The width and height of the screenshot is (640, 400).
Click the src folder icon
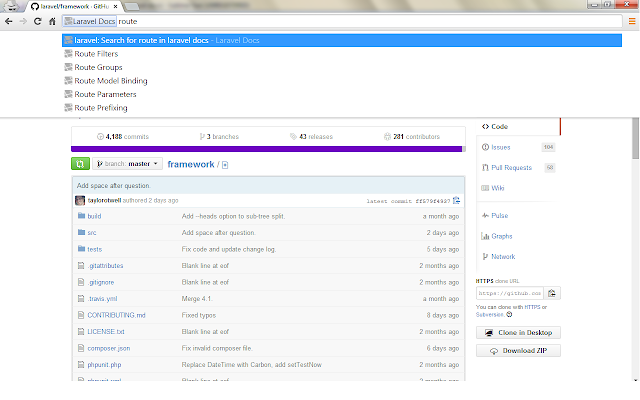pos(81,232)
